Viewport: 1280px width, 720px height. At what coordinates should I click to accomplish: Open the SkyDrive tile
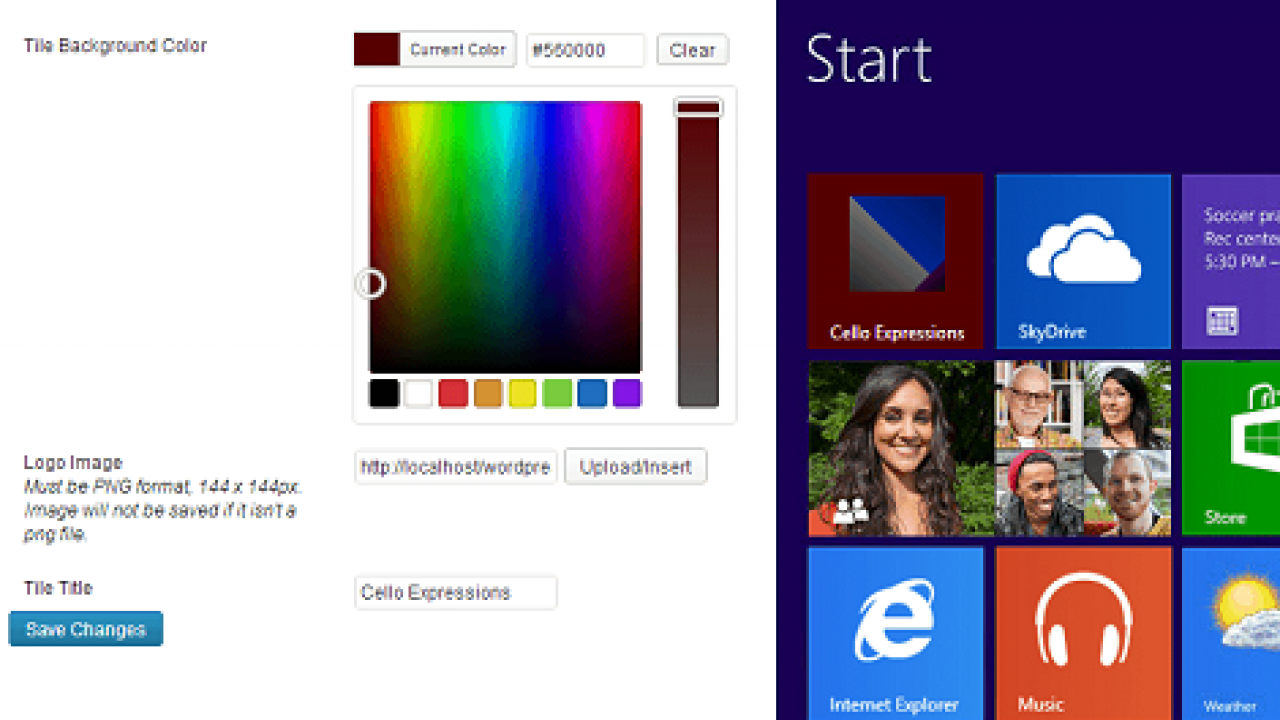pyautogui.click(x=1083, y=261)
